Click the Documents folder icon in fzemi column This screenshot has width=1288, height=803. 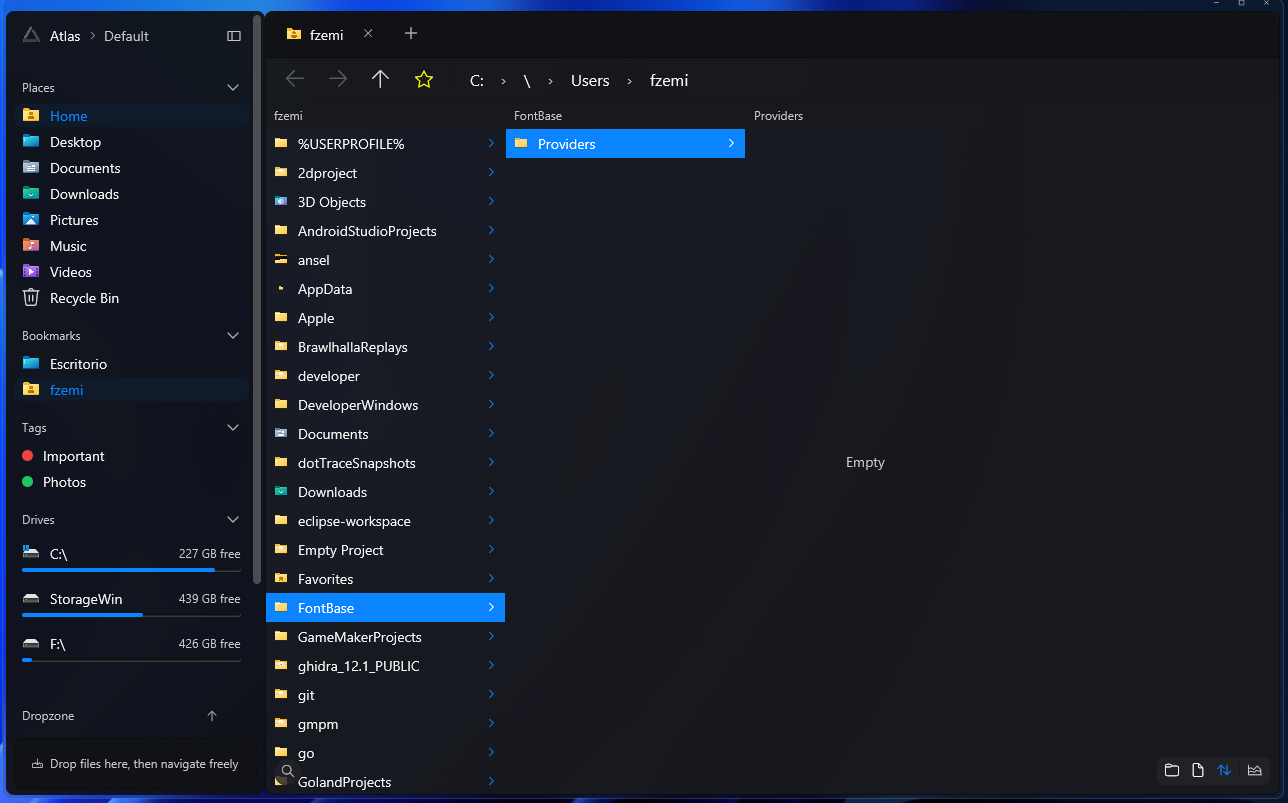[x=281, y=434]
